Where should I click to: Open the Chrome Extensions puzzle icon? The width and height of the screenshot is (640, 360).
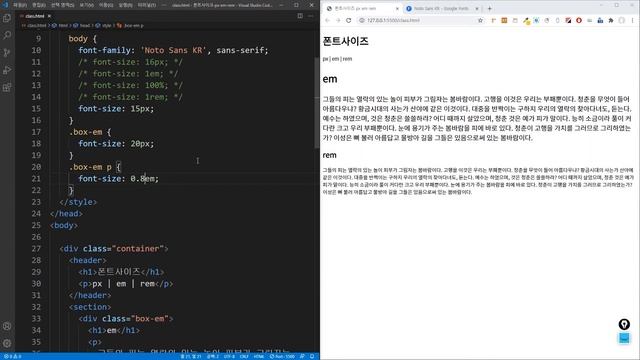coord(611,20)
